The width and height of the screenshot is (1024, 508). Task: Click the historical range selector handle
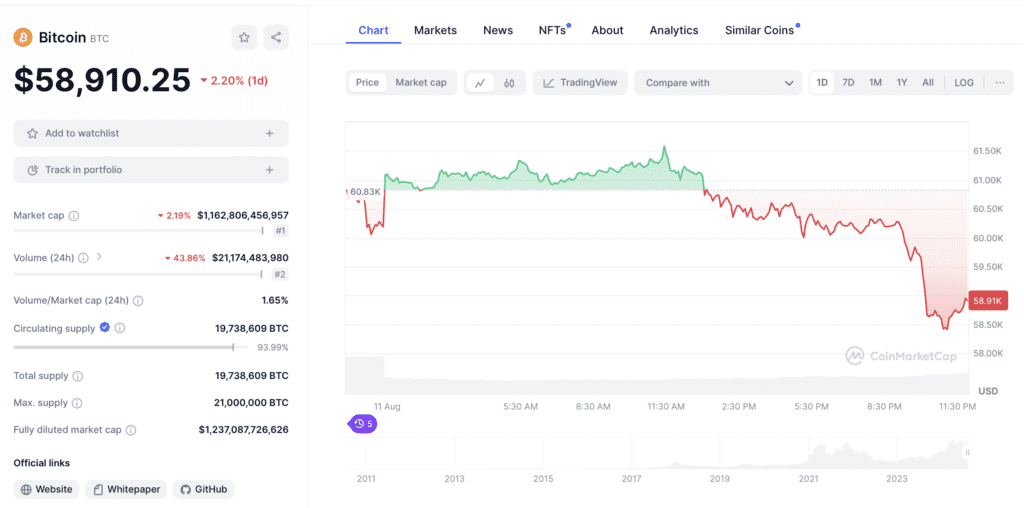click(x=967, y=452)
